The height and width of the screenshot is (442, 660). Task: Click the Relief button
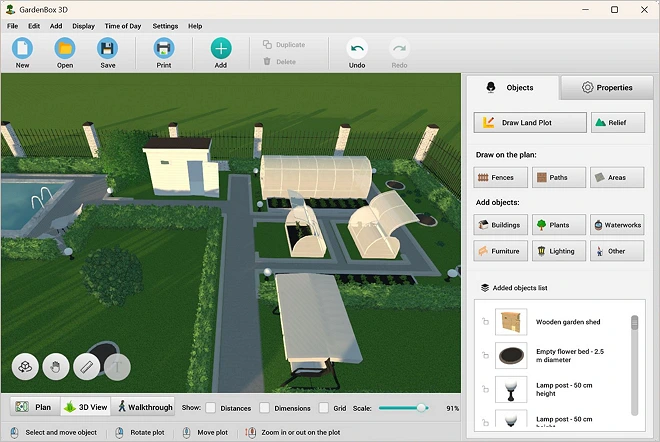pyautogui.click(x=617, y=122)
